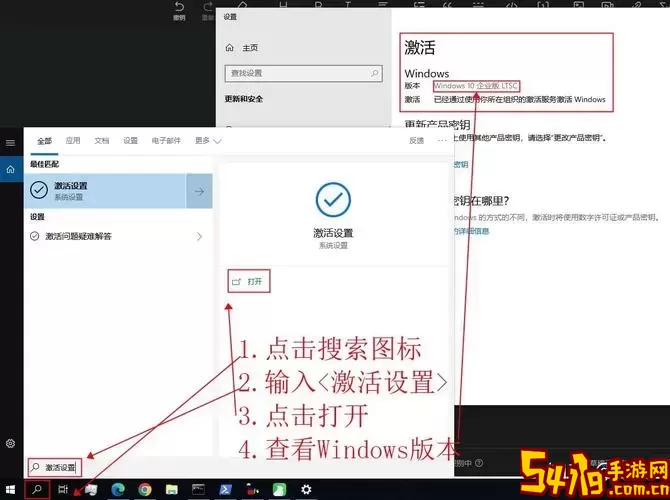Click the redo arrow in the editor toolbar
670x500 pixels.
(208, 6)
